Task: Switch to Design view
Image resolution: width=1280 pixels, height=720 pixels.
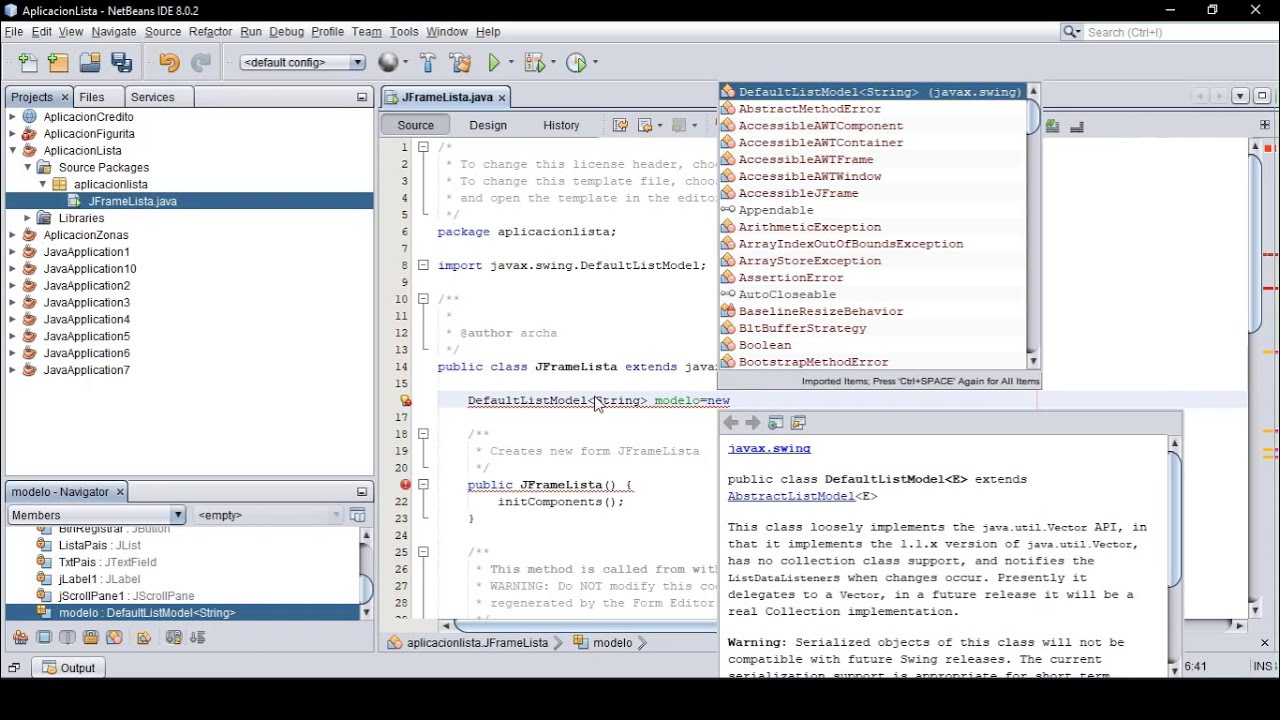Action: tap(488, 125)
